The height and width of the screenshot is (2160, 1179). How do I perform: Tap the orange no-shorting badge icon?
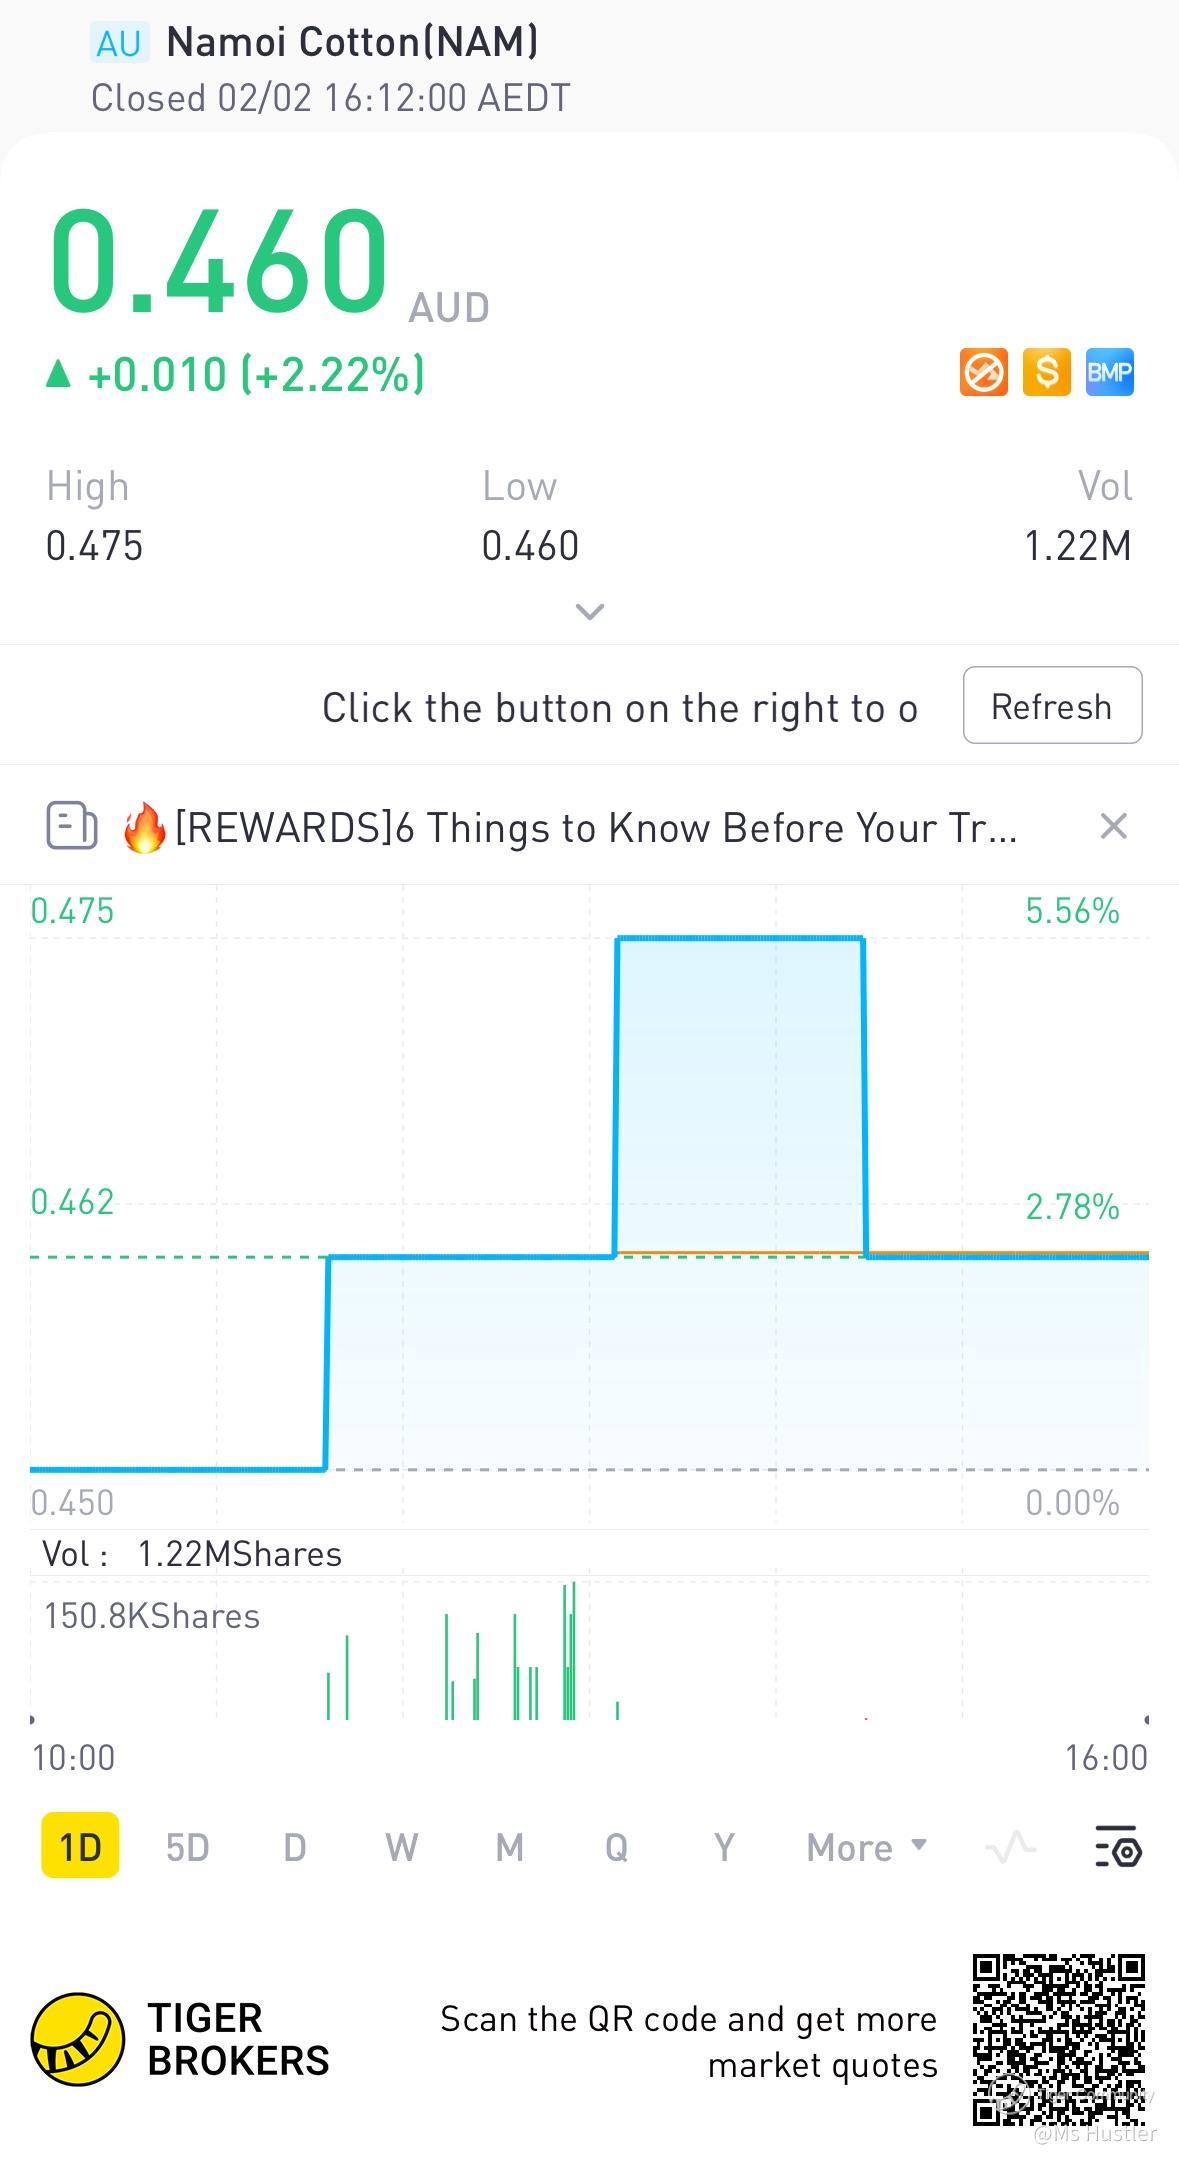click(x=983, y=372)
